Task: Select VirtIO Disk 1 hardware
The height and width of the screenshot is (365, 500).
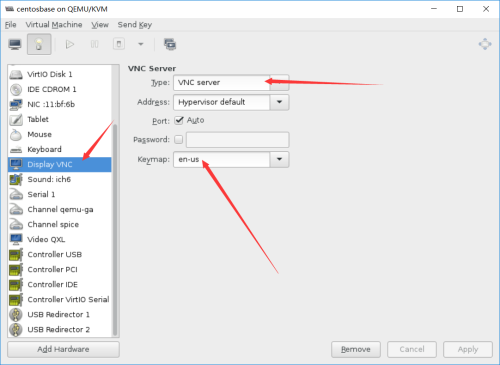Action: pyautogui.click(x=60, y=74)
